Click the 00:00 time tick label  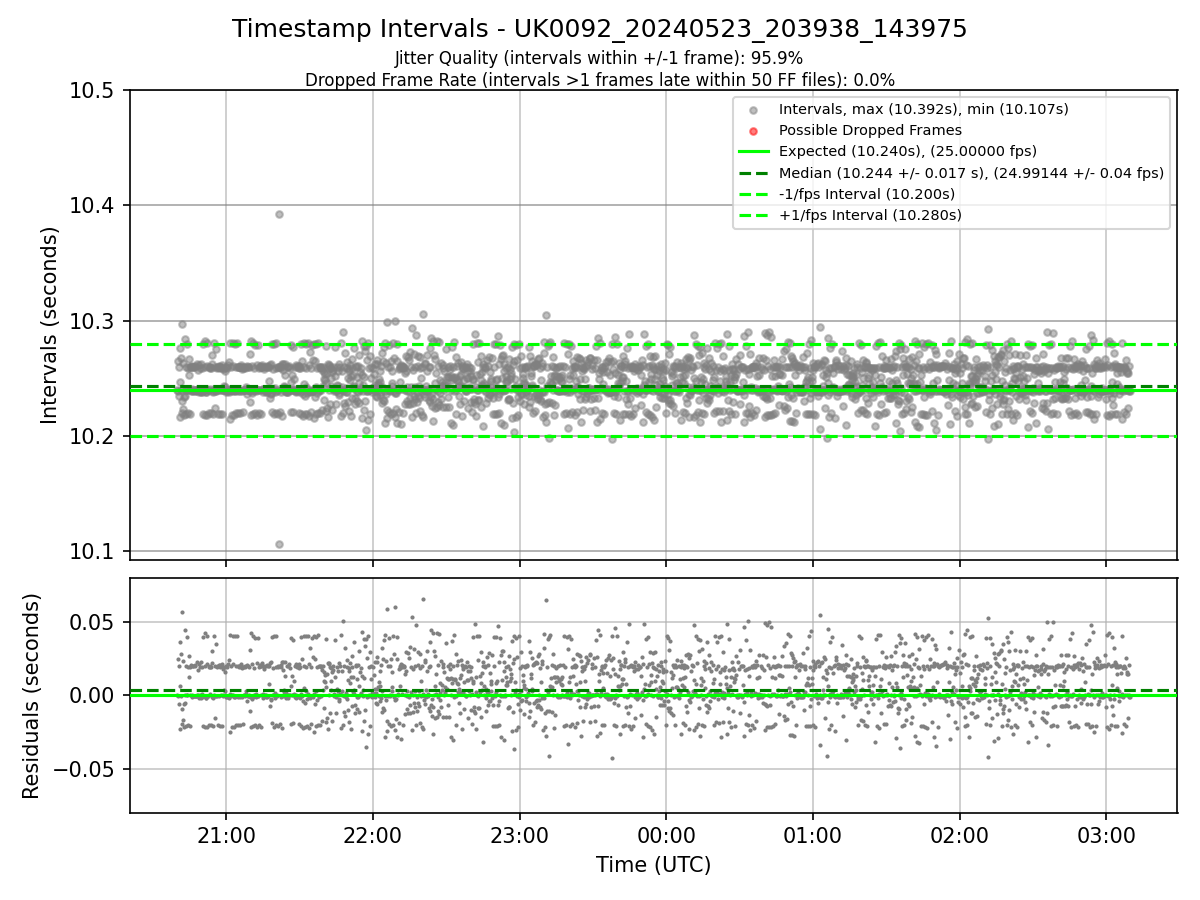click(x=666, y=835)
